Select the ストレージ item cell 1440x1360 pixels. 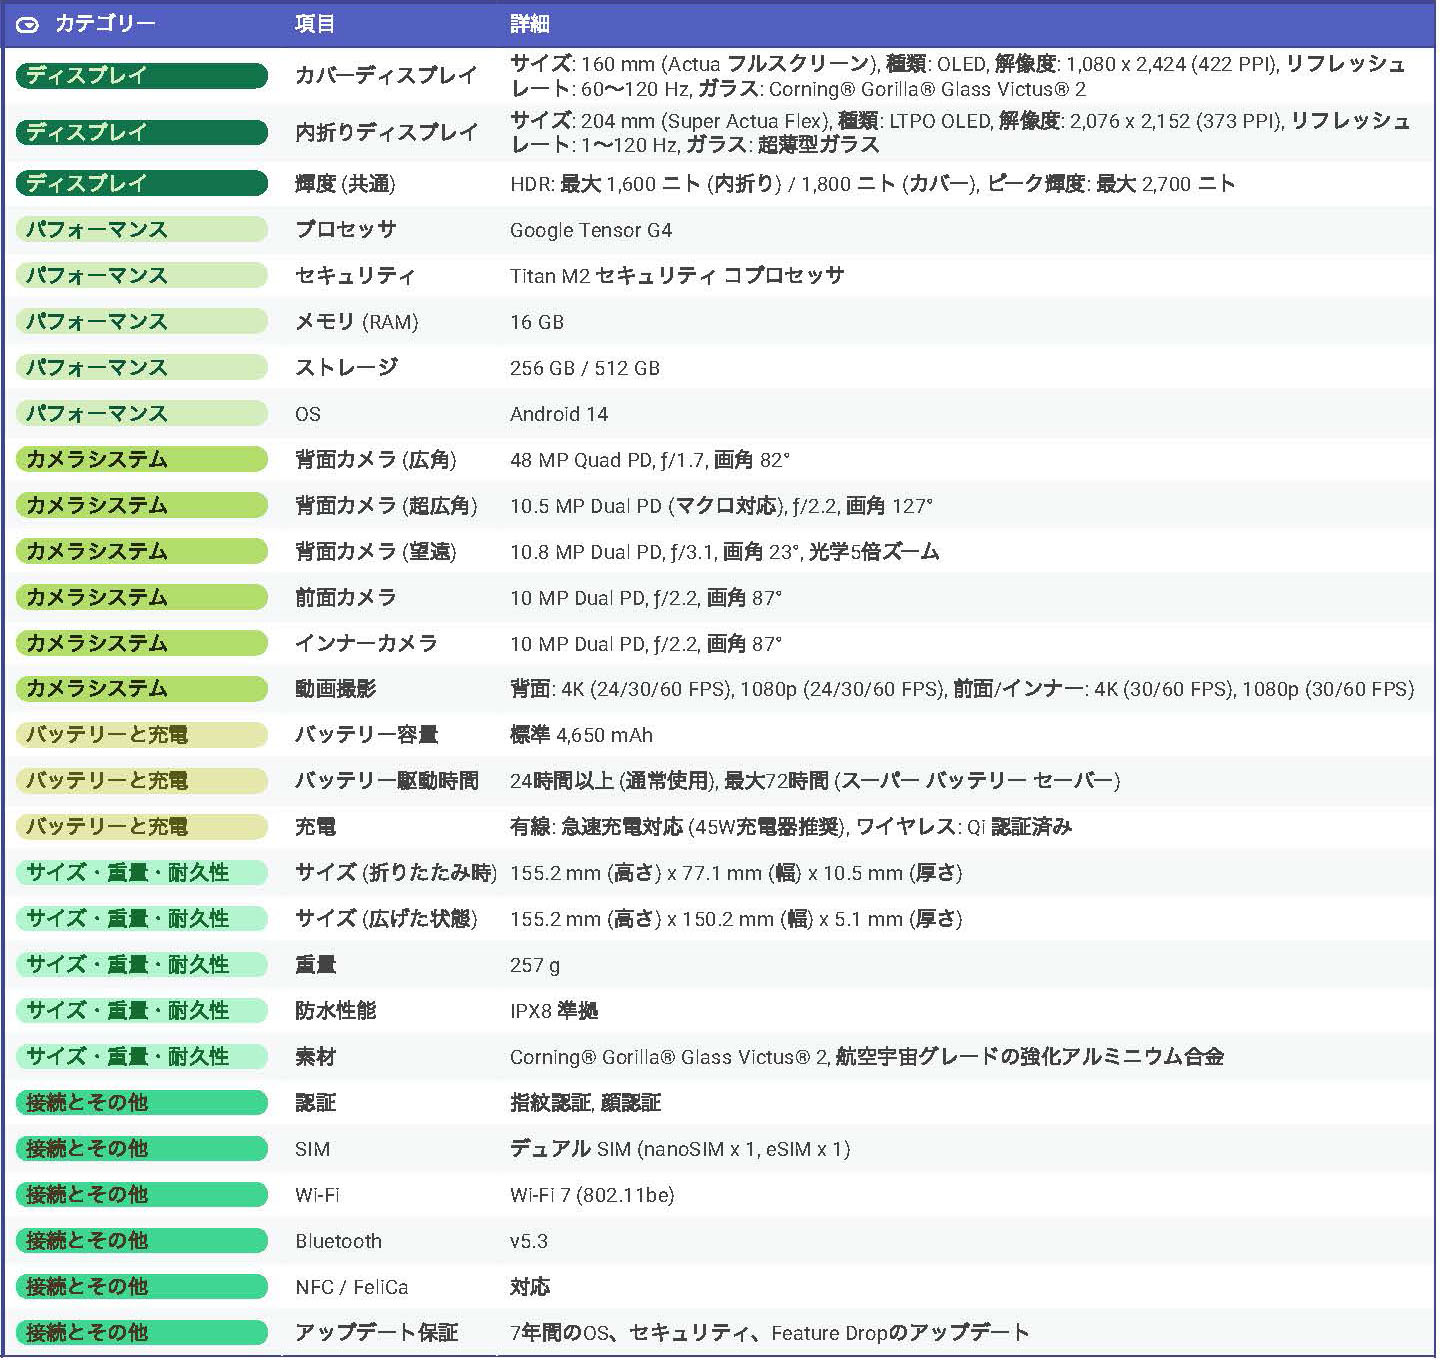[346, 368]
